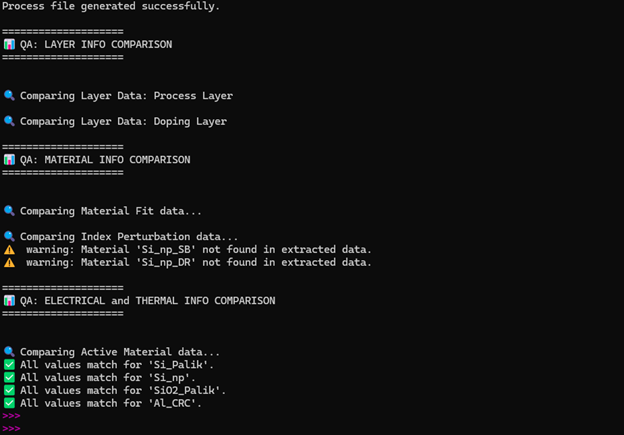Click the bottom >>> prompt line
The width and height of the screenshot is (624, 435).
[11, 428]
